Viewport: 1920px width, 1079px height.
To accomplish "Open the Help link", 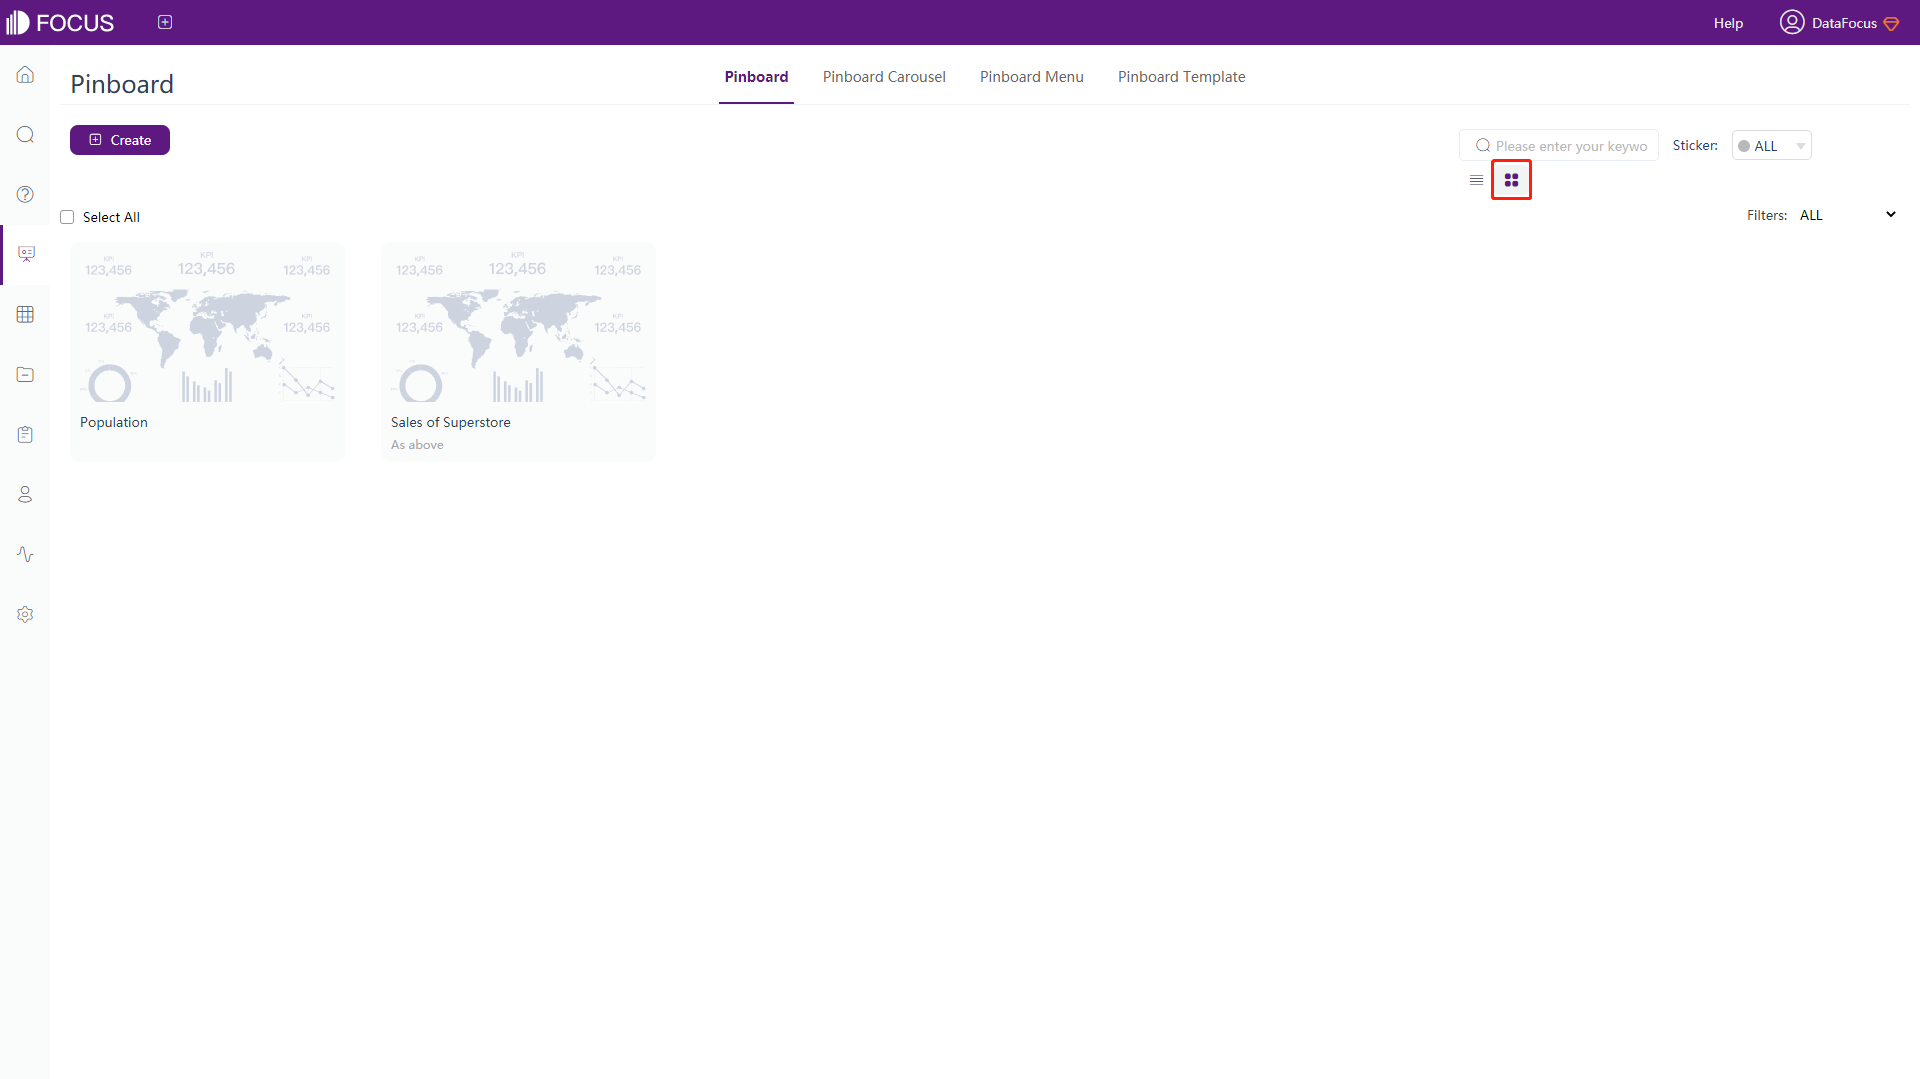I will (x=1728, y=23).
